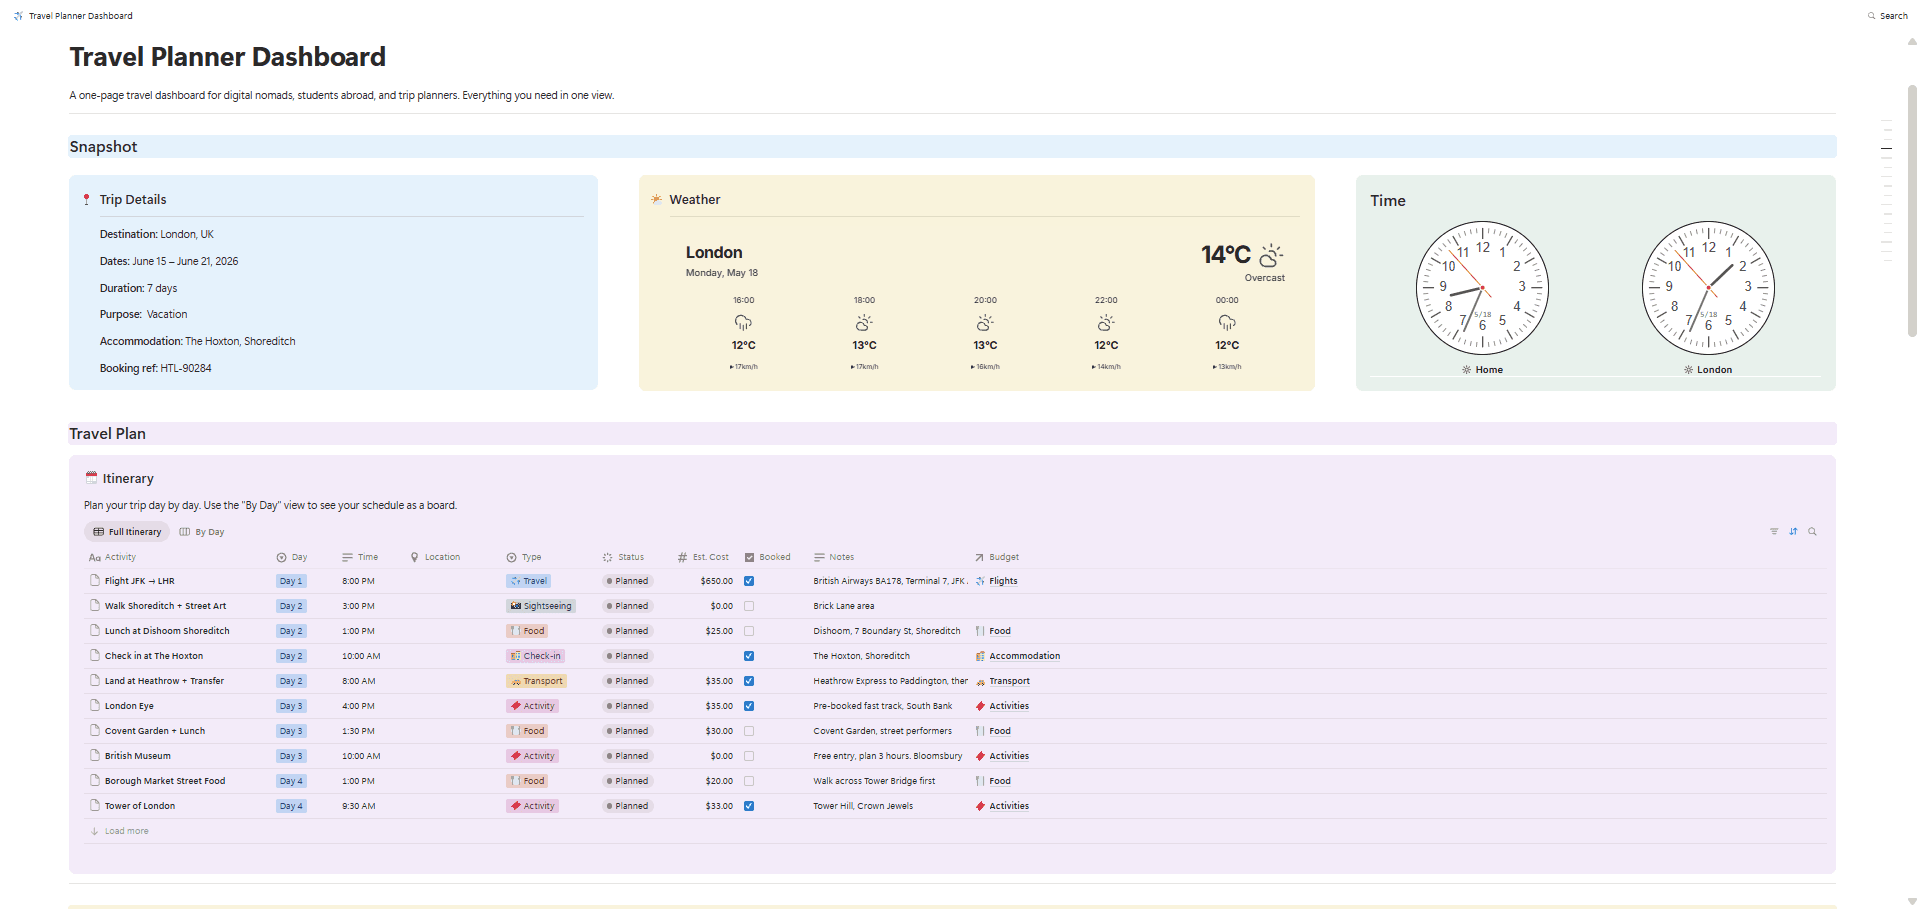Open Day 1 tag dropdown for Flight row
Screen dimensions: 1919x909
click(291, 581)
